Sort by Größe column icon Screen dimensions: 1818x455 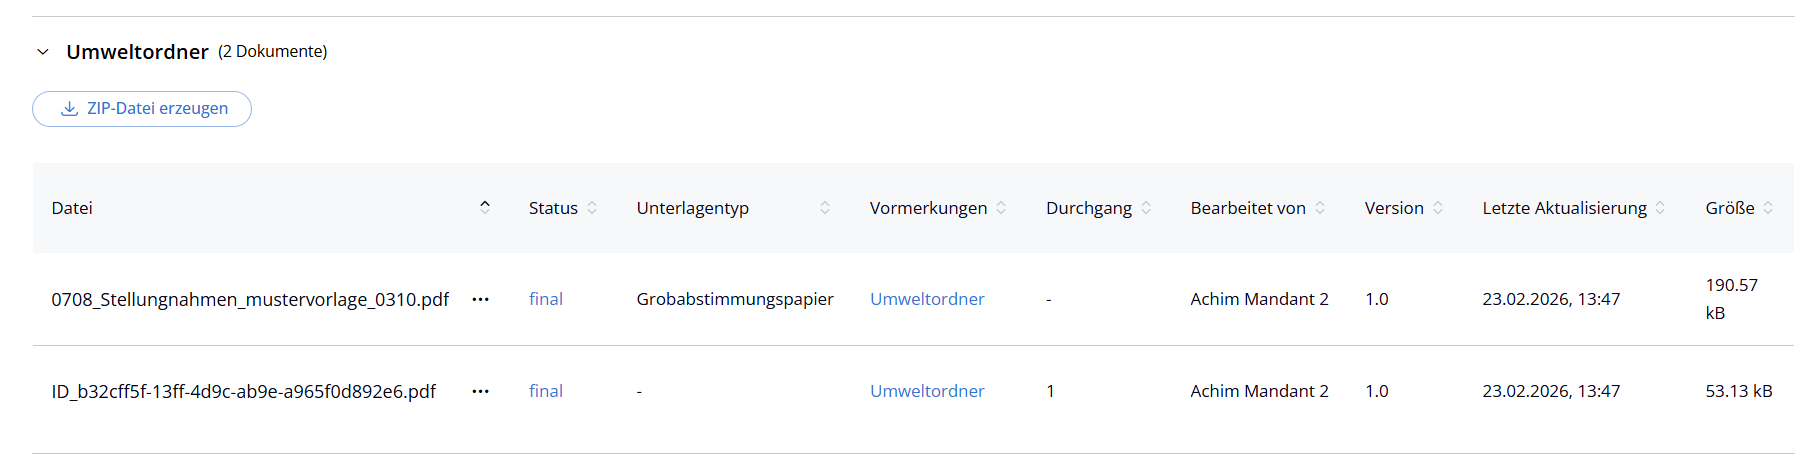pyautogui.click(x=1768, y=208)
